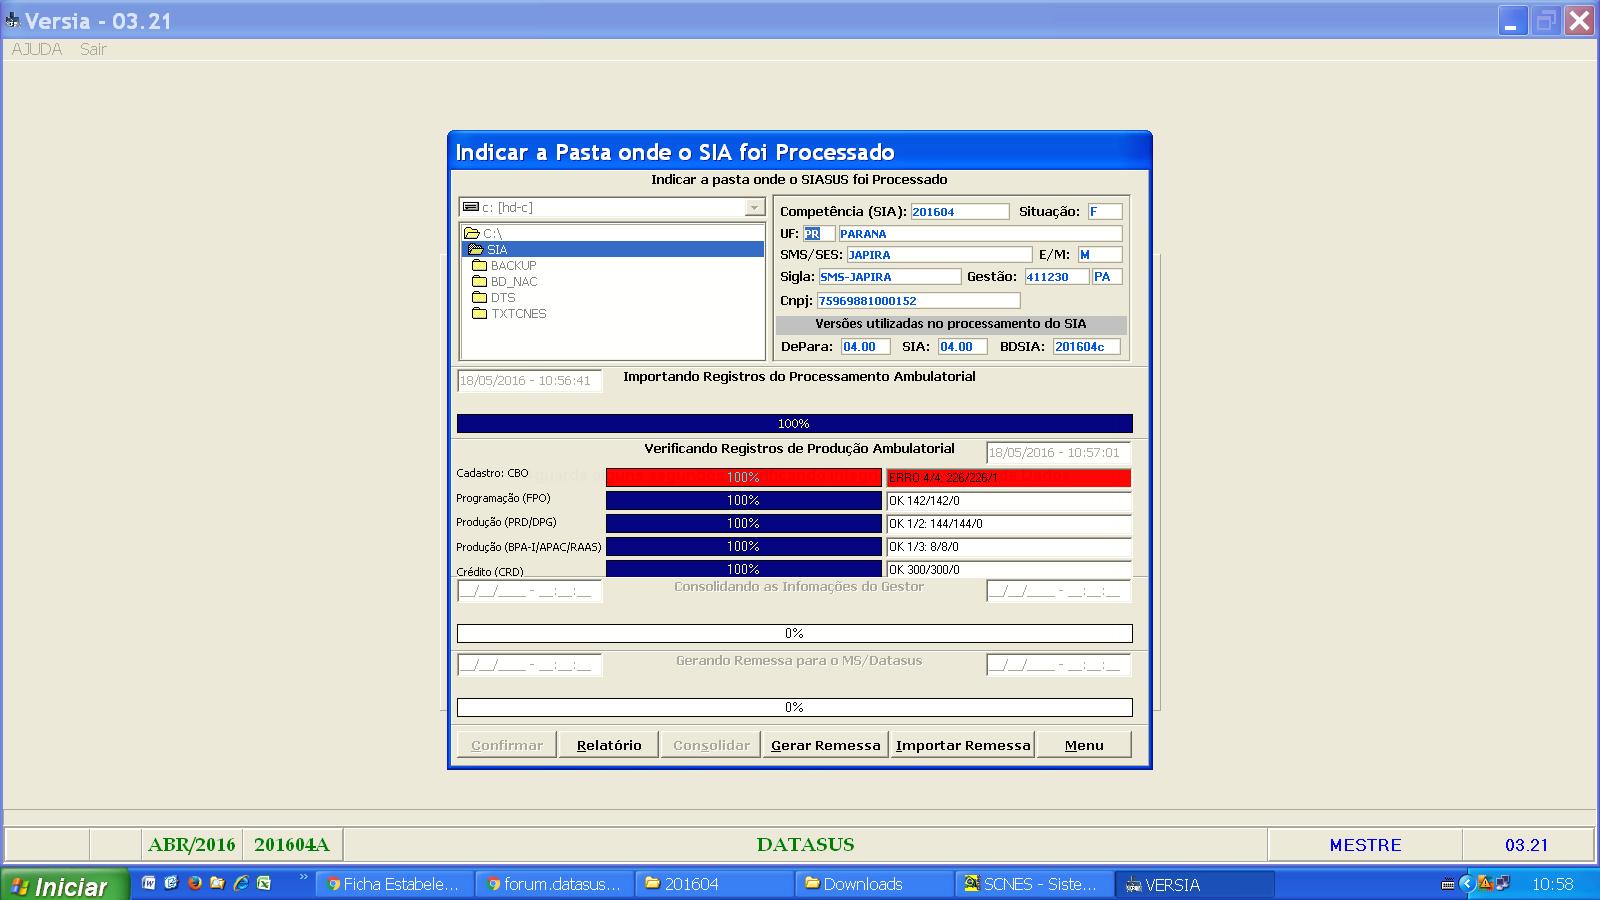Click the Sair menu item

(x=93, y=49)
